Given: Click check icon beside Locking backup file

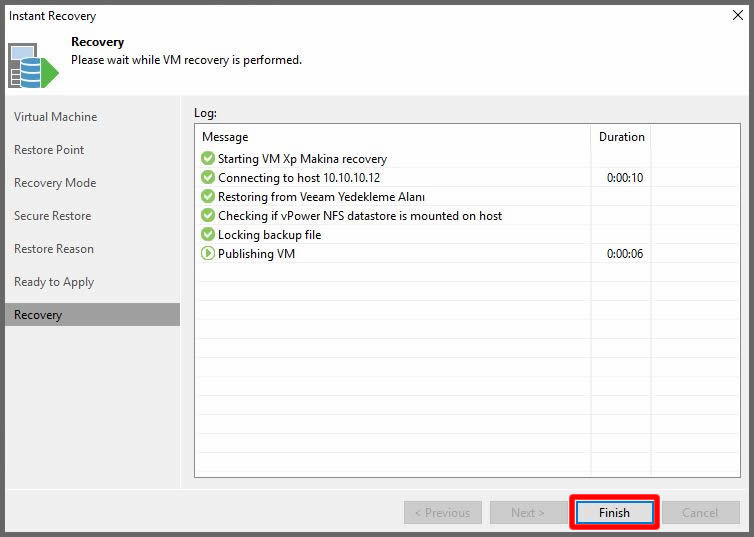Looking at the screenshot, I should pyautogui.click(x=208, y=234).
